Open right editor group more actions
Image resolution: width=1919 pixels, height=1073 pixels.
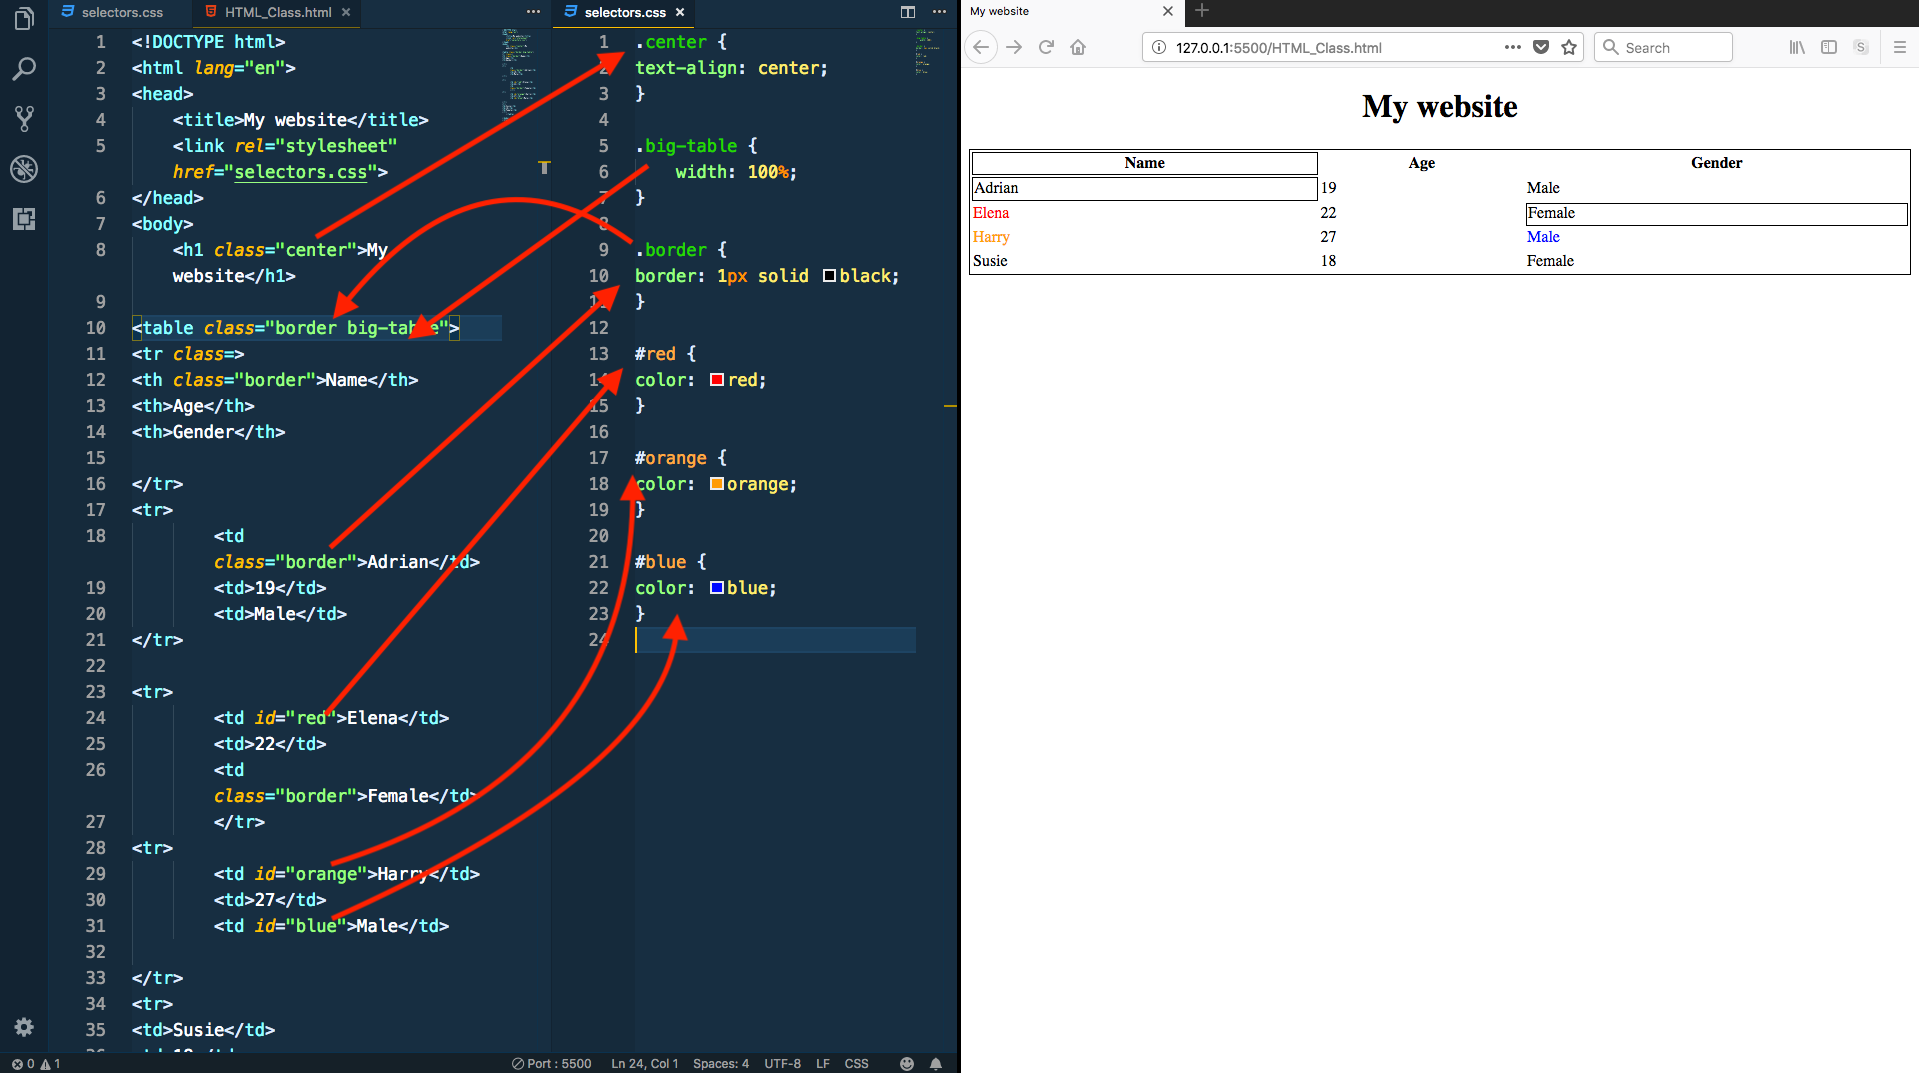(x=939, y=12)
